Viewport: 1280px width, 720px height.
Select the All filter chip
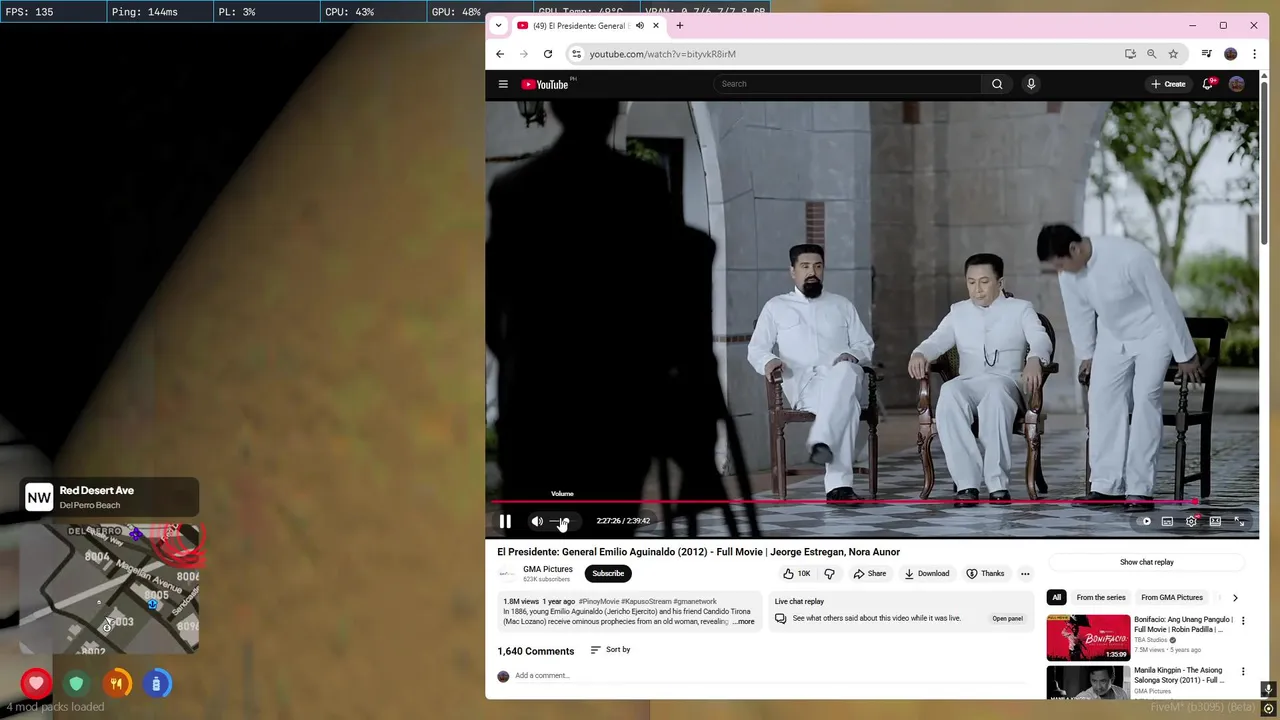[x=1056, y=598]
